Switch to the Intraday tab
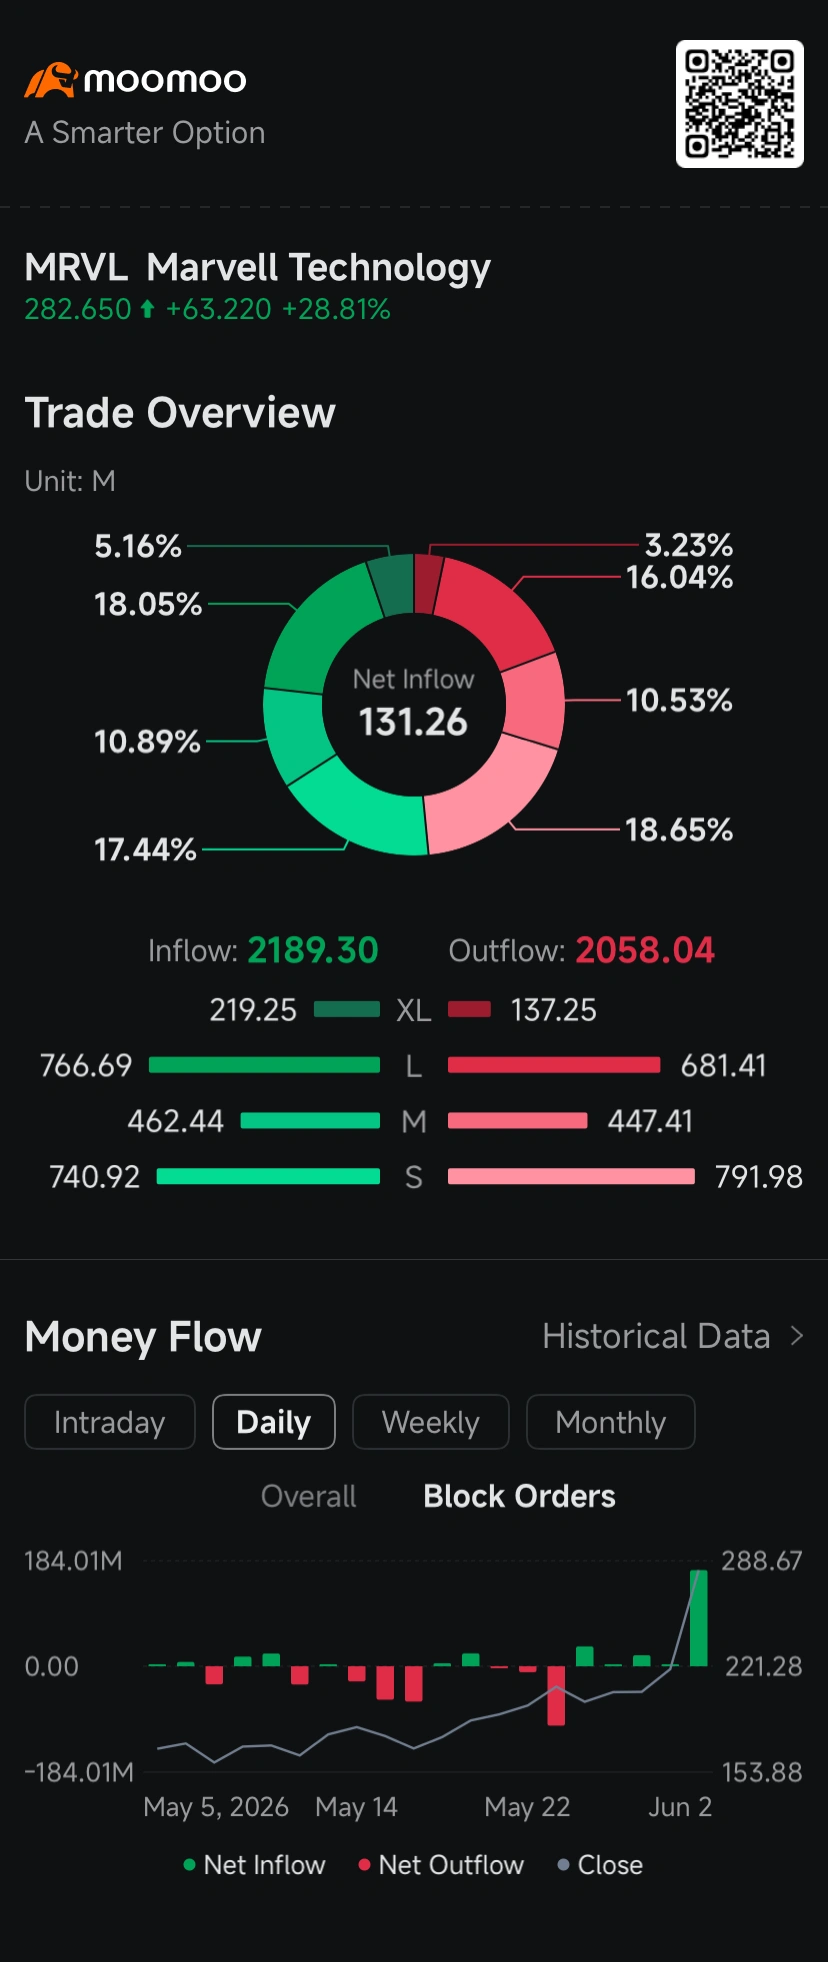 click(110, 1422)
